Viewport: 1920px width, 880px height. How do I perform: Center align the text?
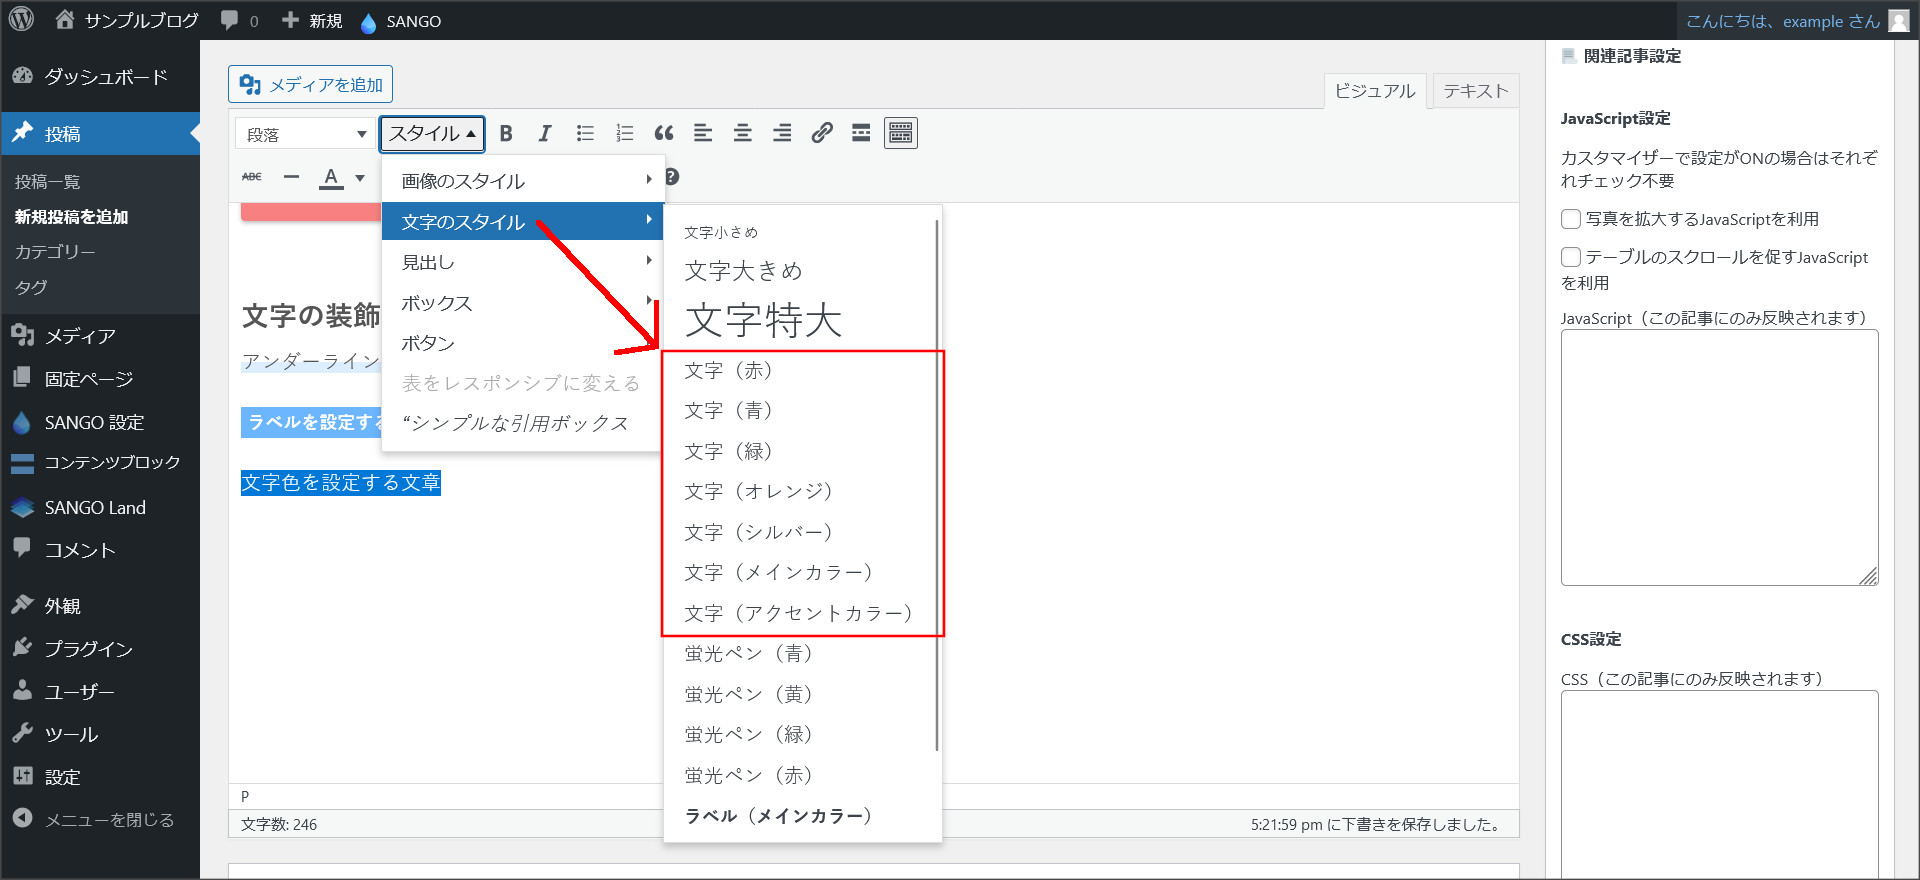click(x=743, y=133)
